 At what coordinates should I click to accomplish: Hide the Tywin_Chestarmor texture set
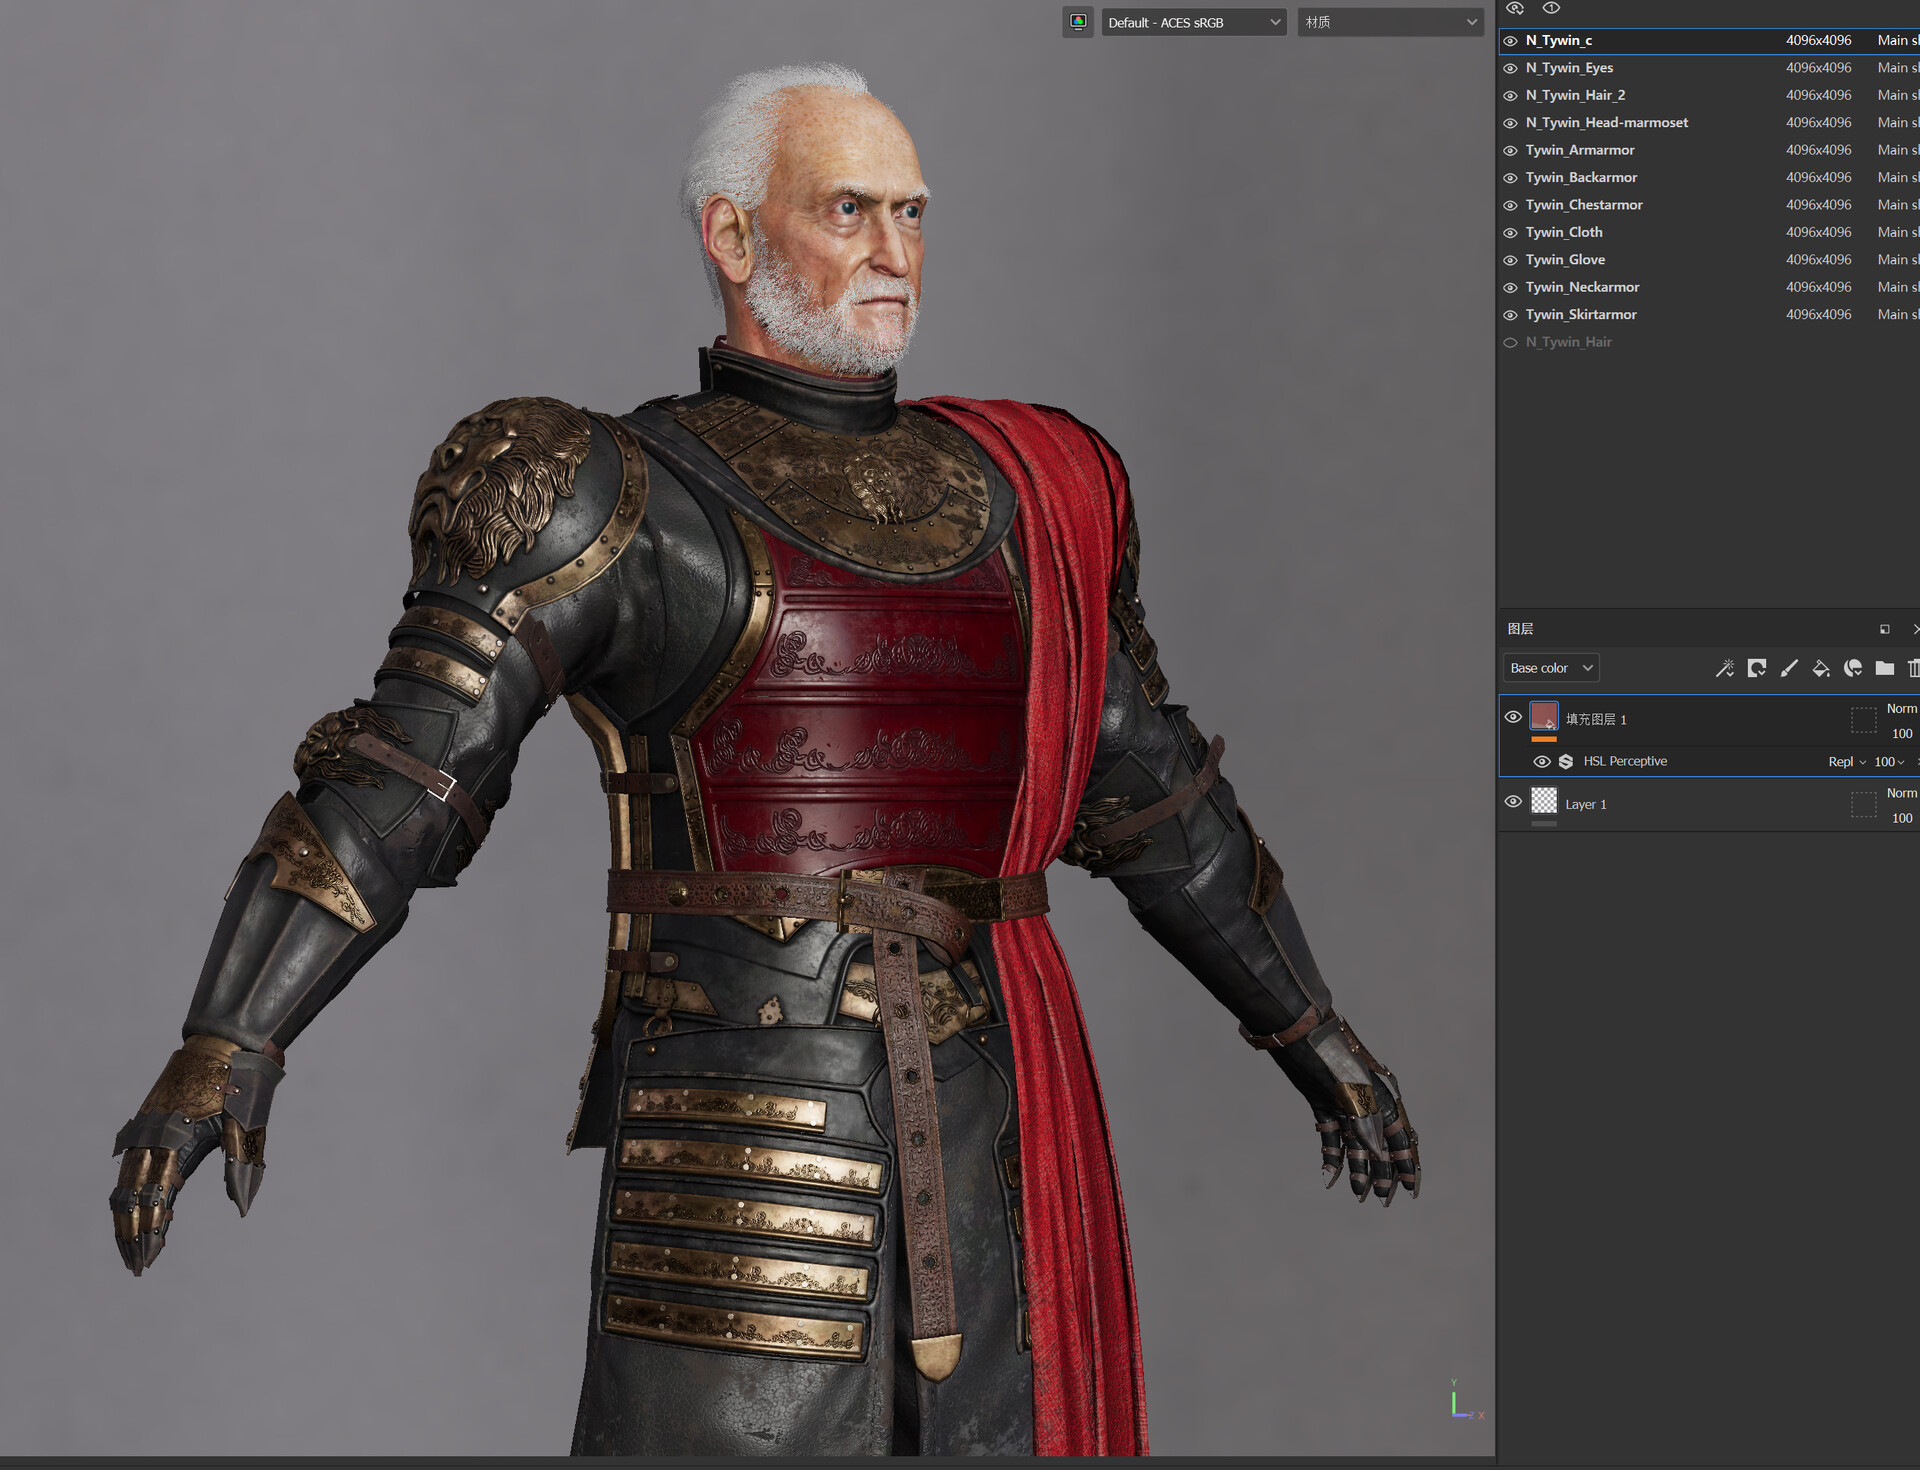(1510, 205)
